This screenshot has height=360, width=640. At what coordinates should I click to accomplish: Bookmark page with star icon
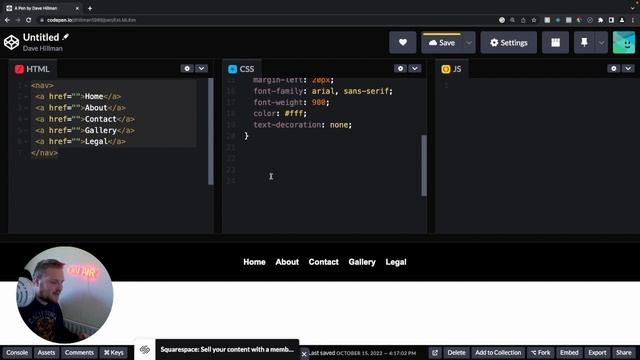pos(534,20)
